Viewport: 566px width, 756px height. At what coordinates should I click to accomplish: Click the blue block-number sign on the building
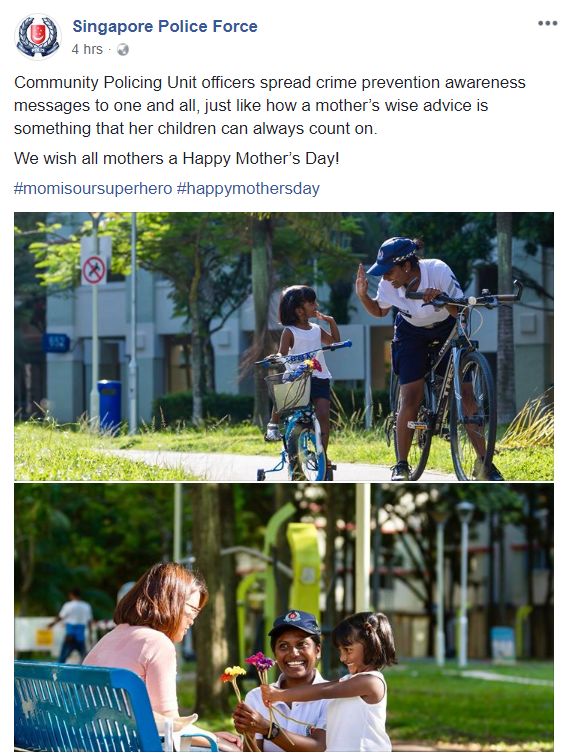[x=56, y=343]
